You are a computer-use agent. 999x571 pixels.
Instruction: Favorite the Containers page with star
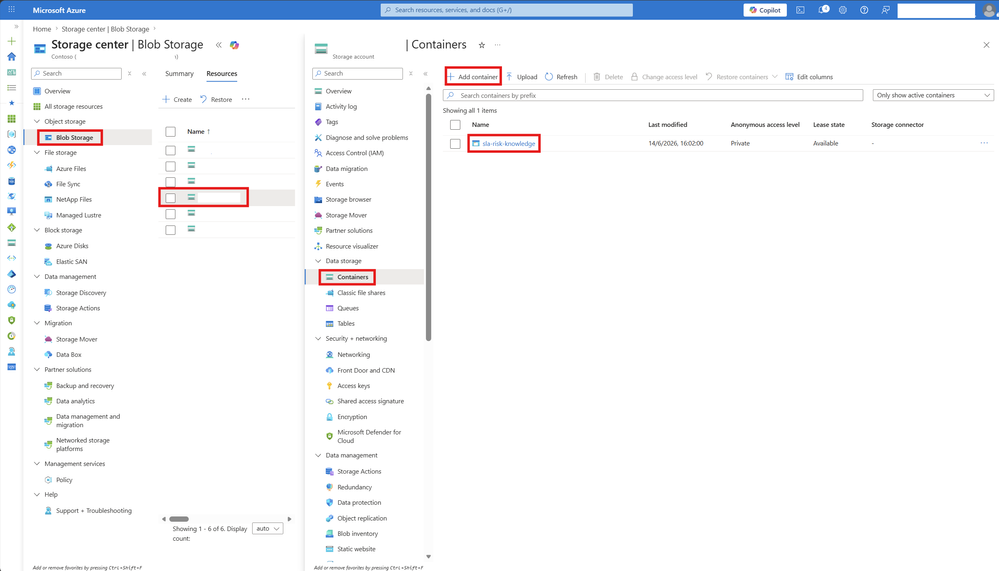pos(482,45)
